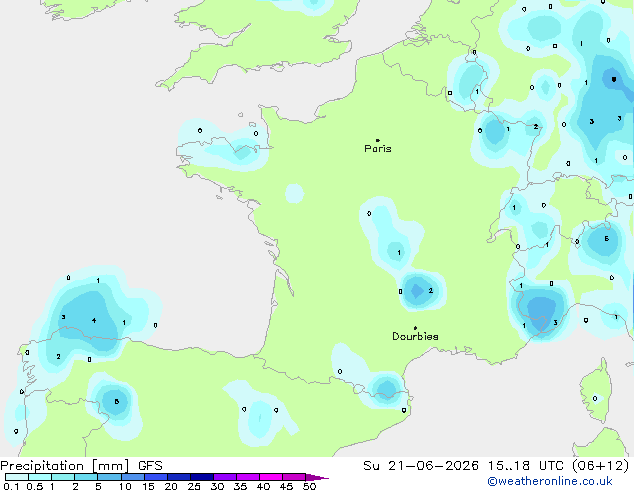Click the 40–45 mm magenta legend swatch
This screenshot has height=490, width=634.
point(271,477)
